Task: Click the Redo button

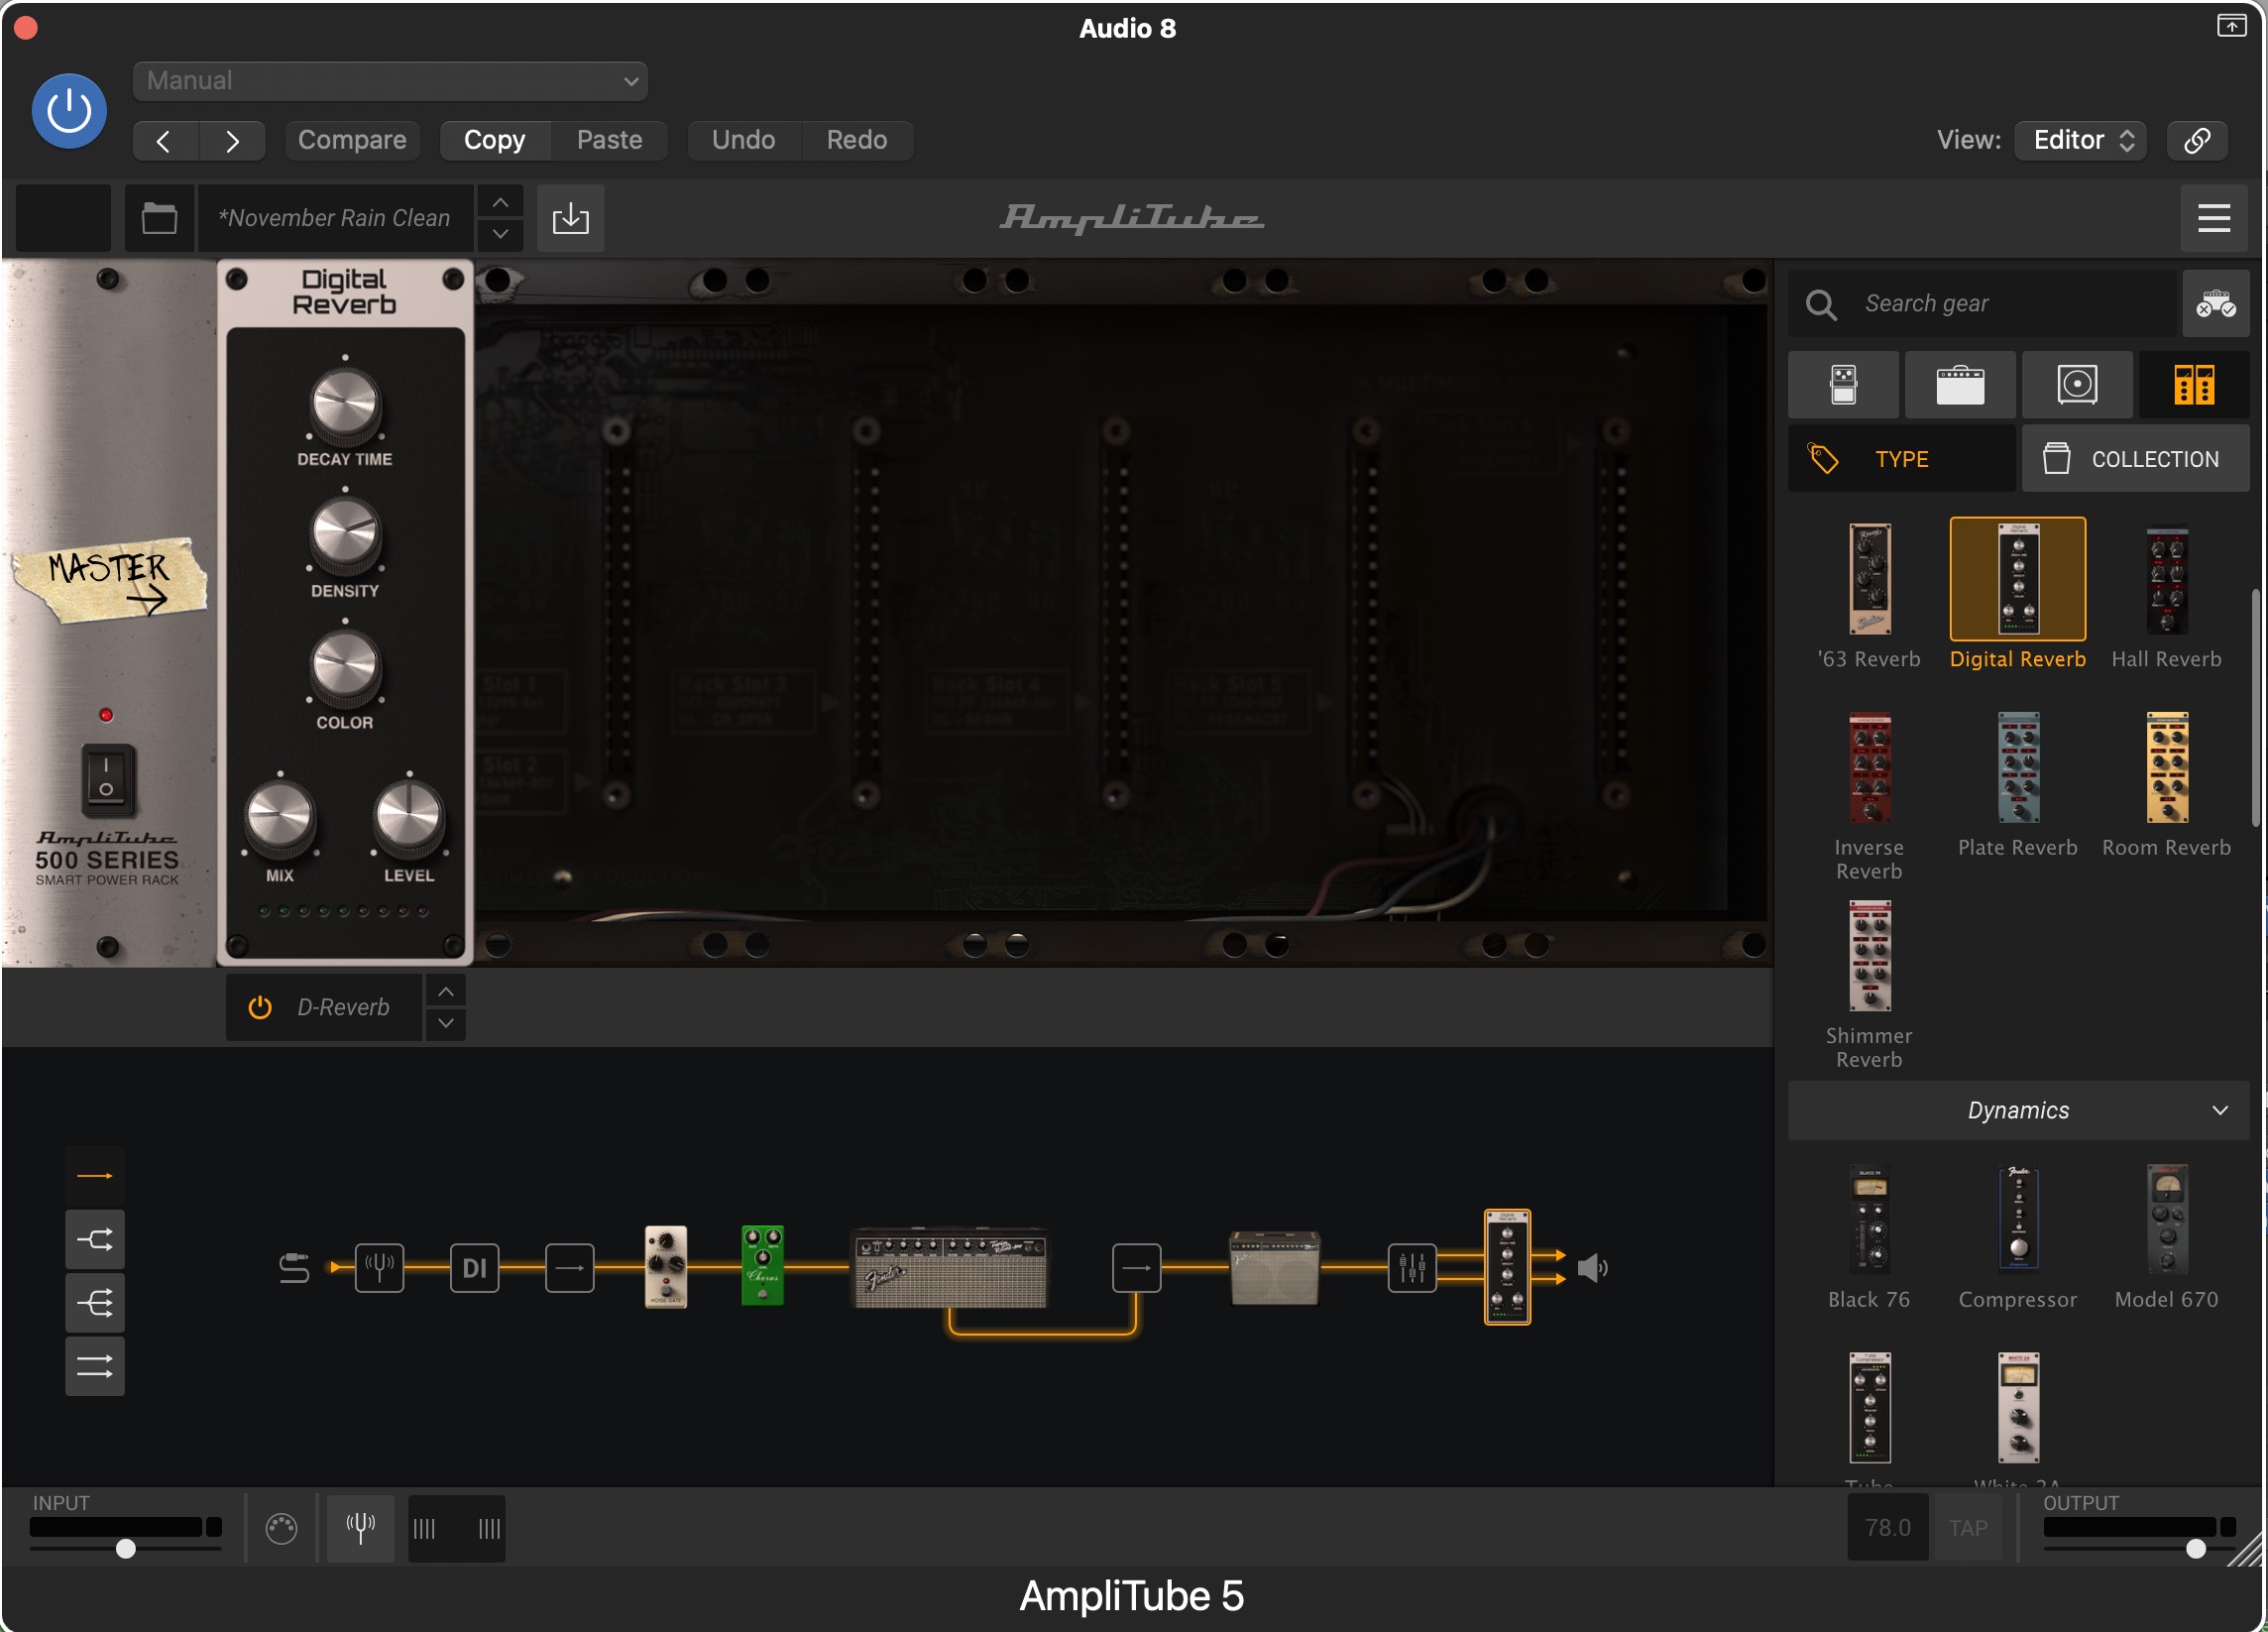Action: (x=857, y=140)
